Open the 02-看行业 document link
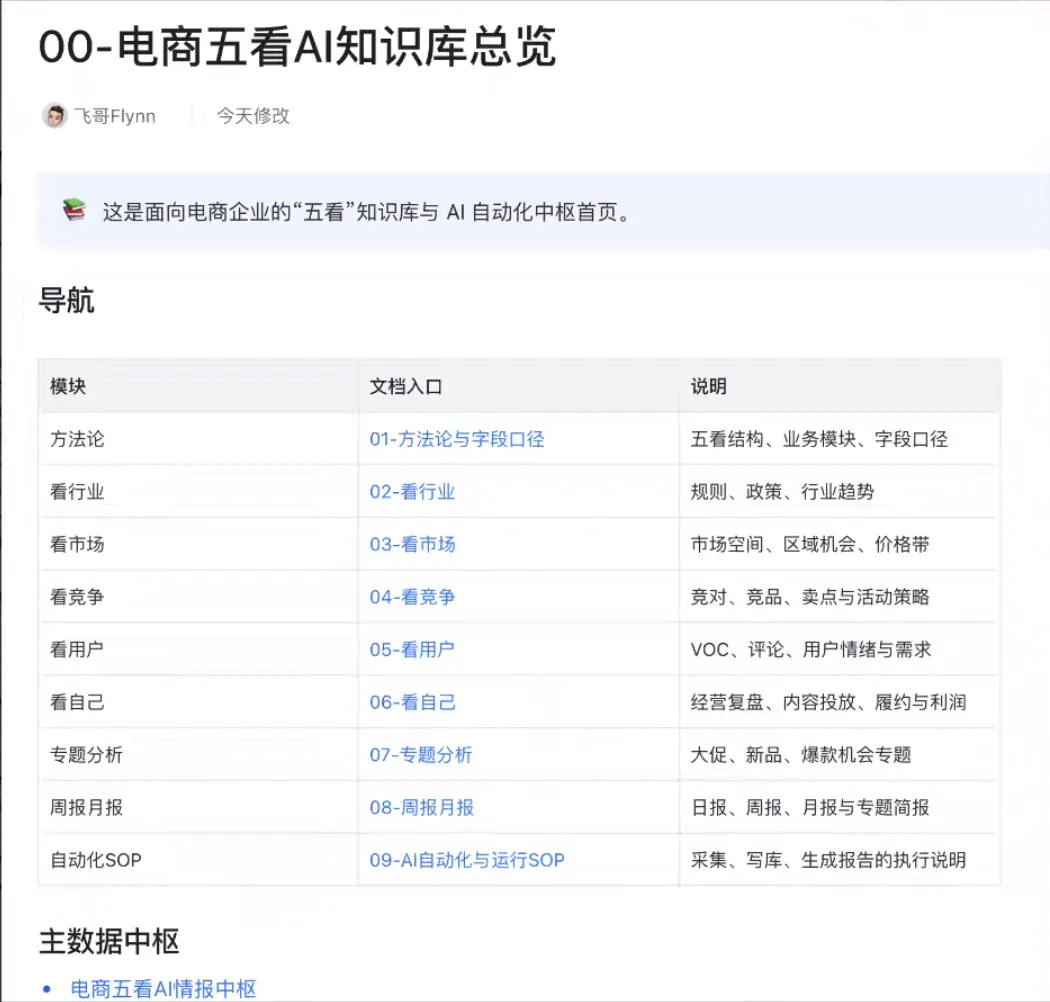1050x1002 pixels. point(412,492)
